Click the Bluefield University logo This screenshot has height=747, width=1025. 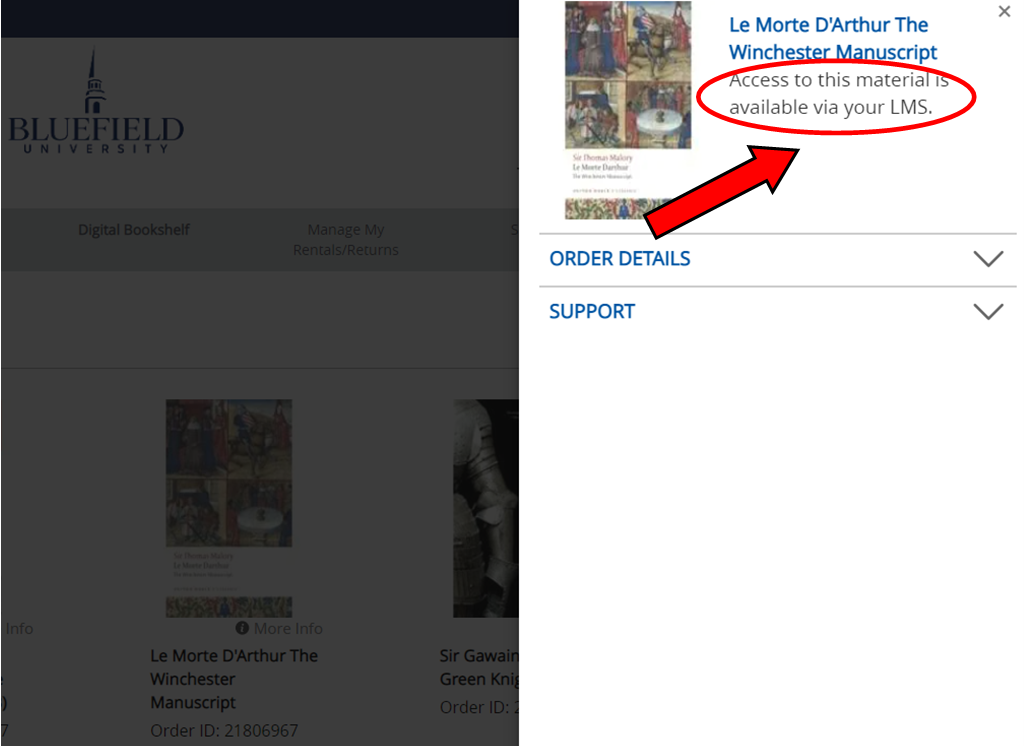[96, 102]
